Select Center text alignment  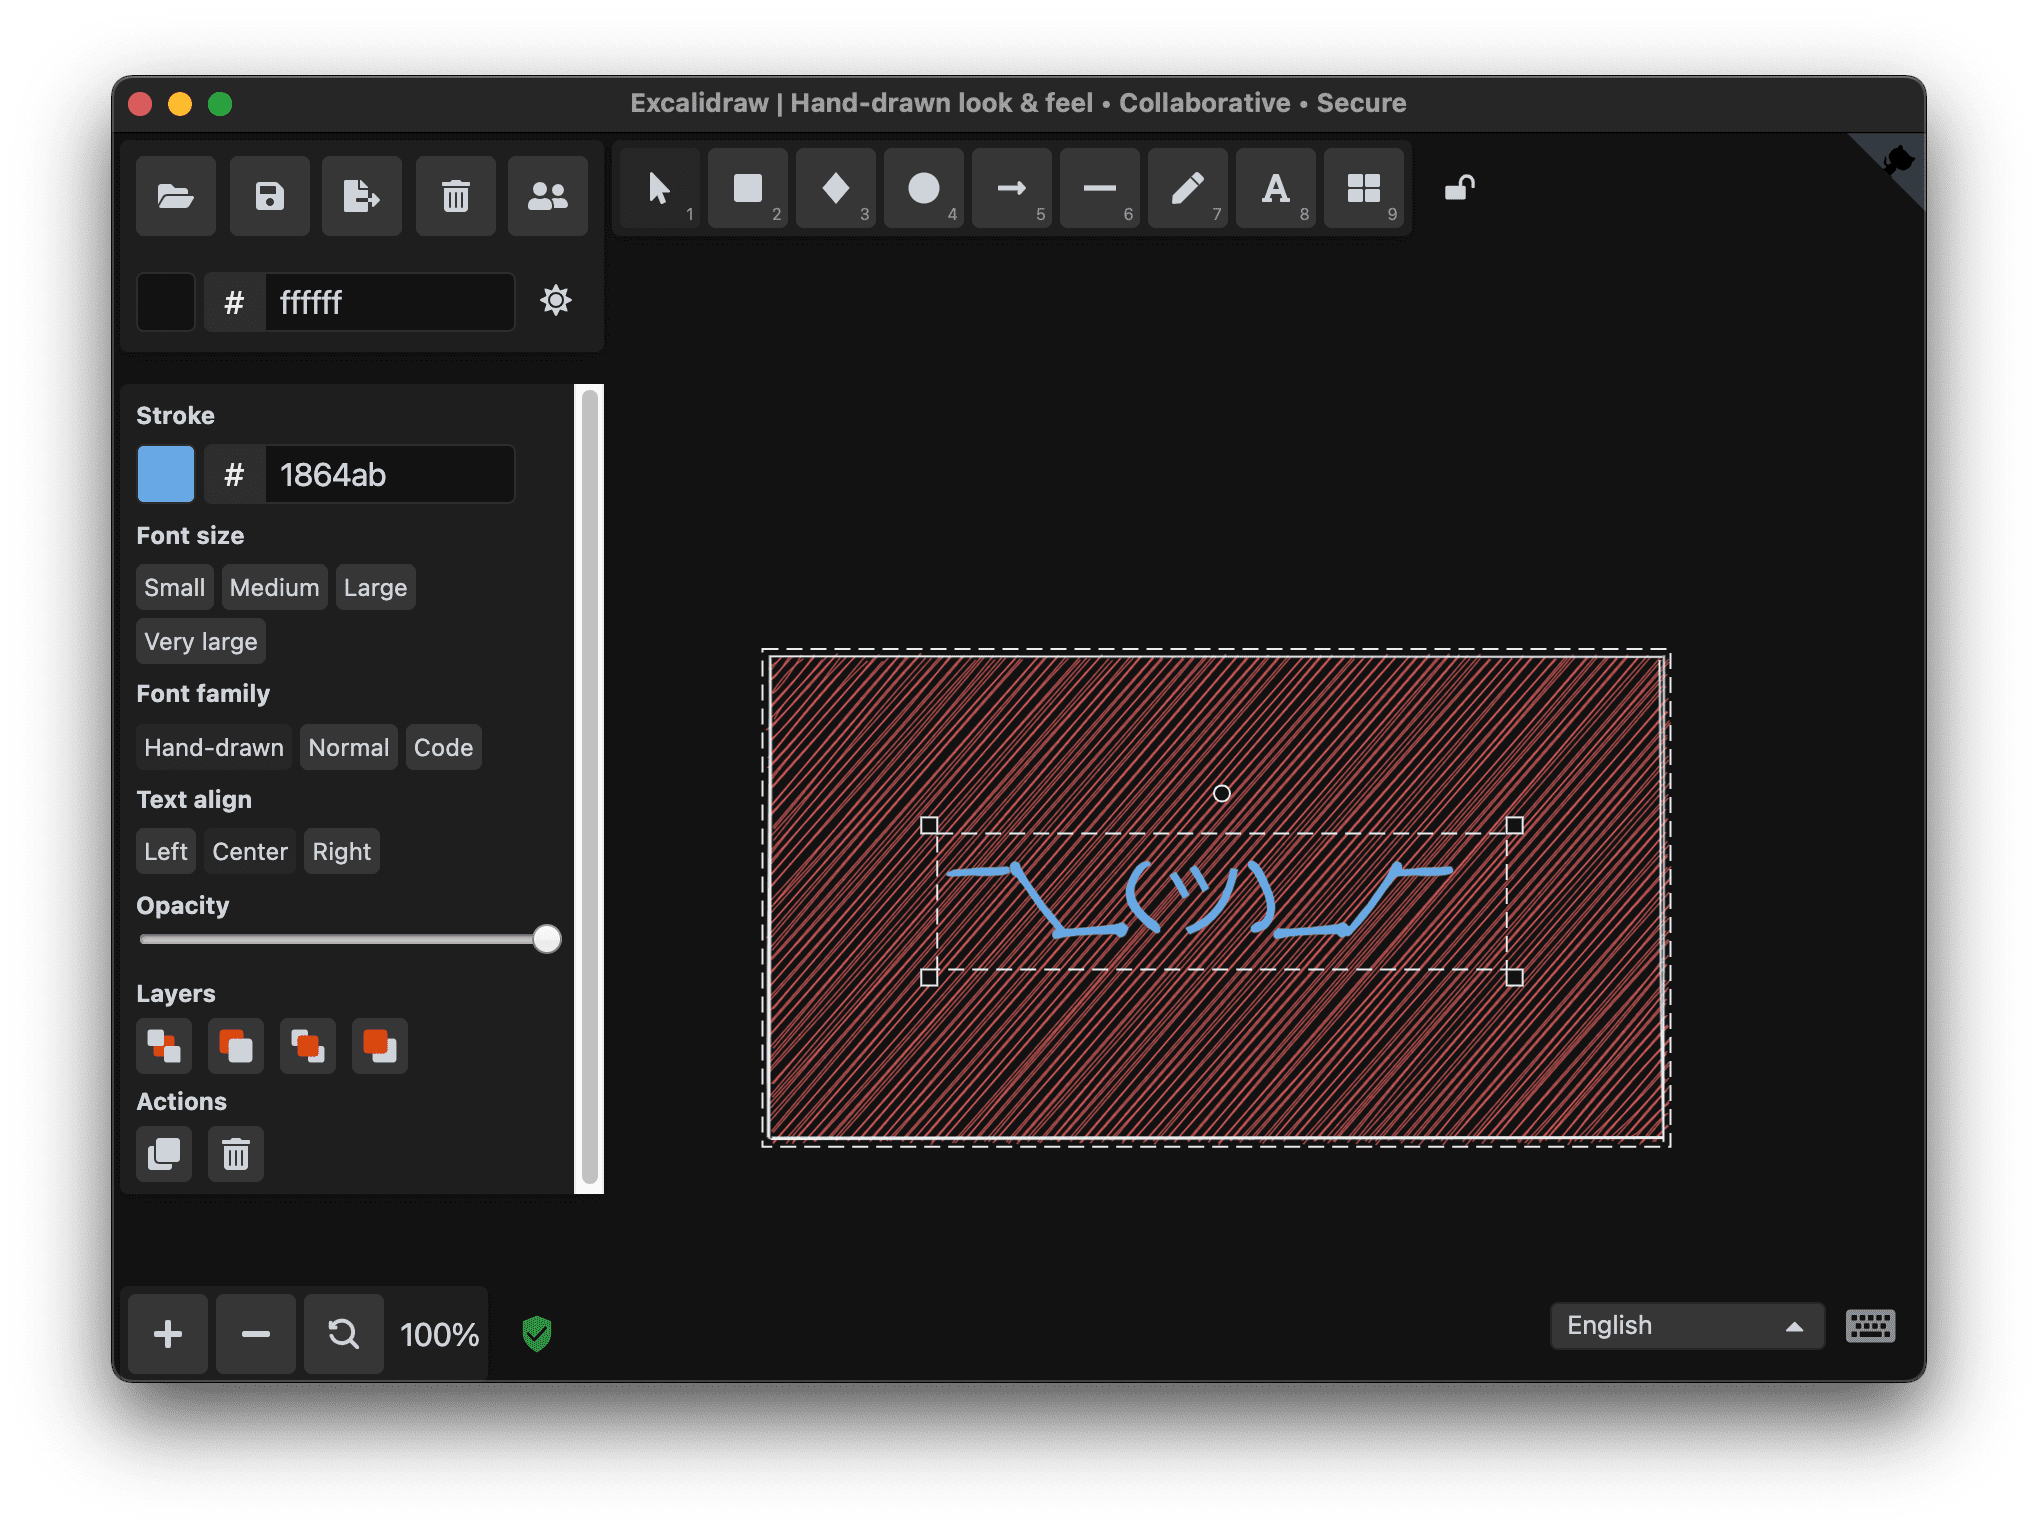pyautogui.click(x=251, y=850)
